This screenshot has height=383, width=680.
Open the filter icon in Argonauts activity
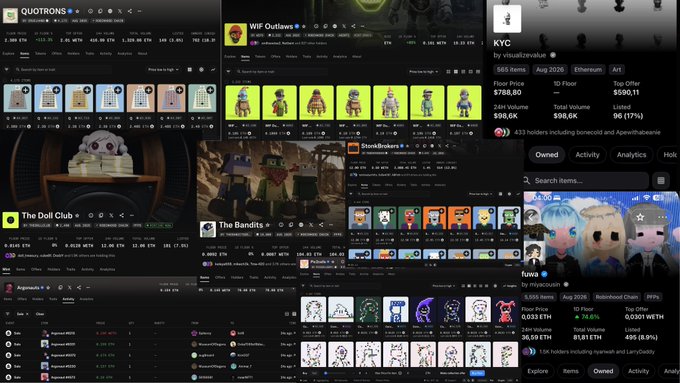pyautogui.click(x=7, y=314)
